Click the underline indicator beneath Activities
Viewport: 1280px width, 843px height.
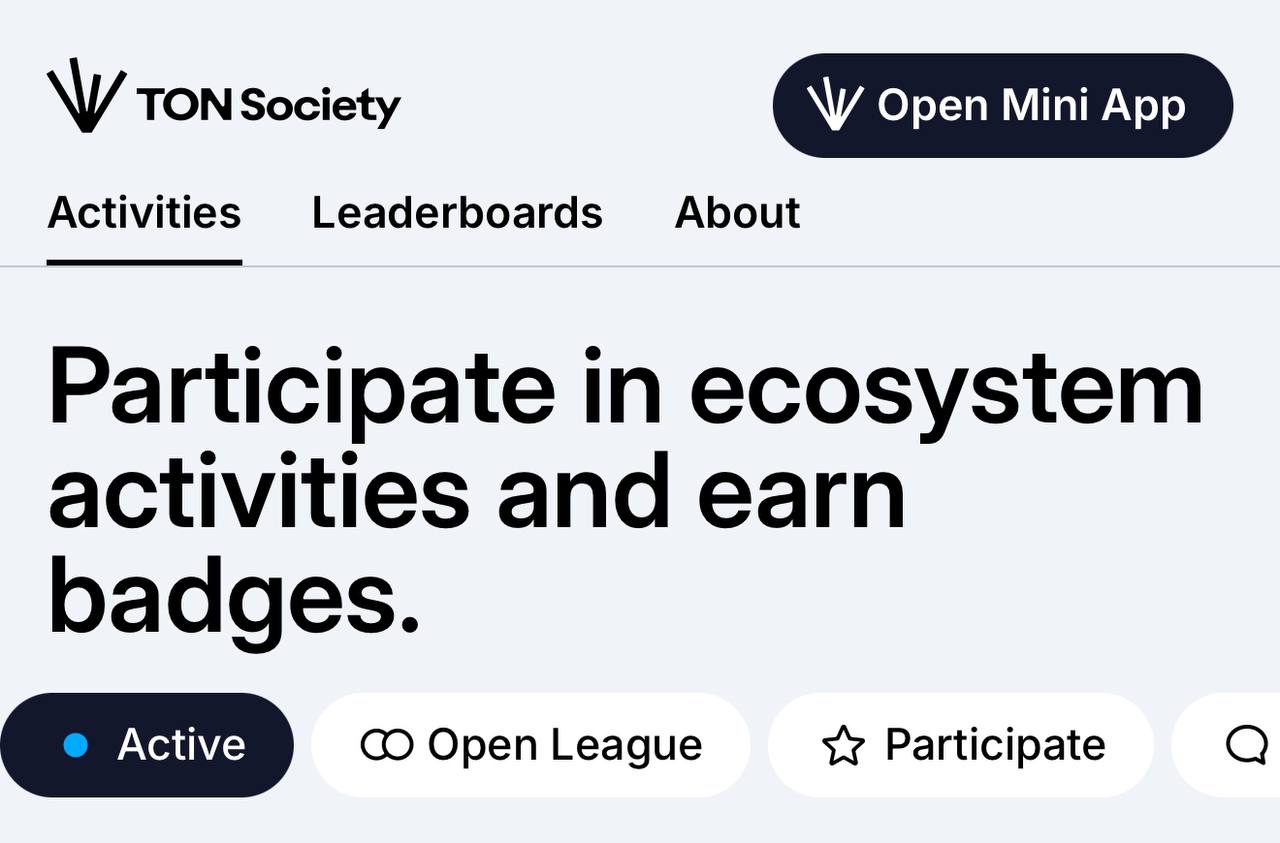point(144,263)
